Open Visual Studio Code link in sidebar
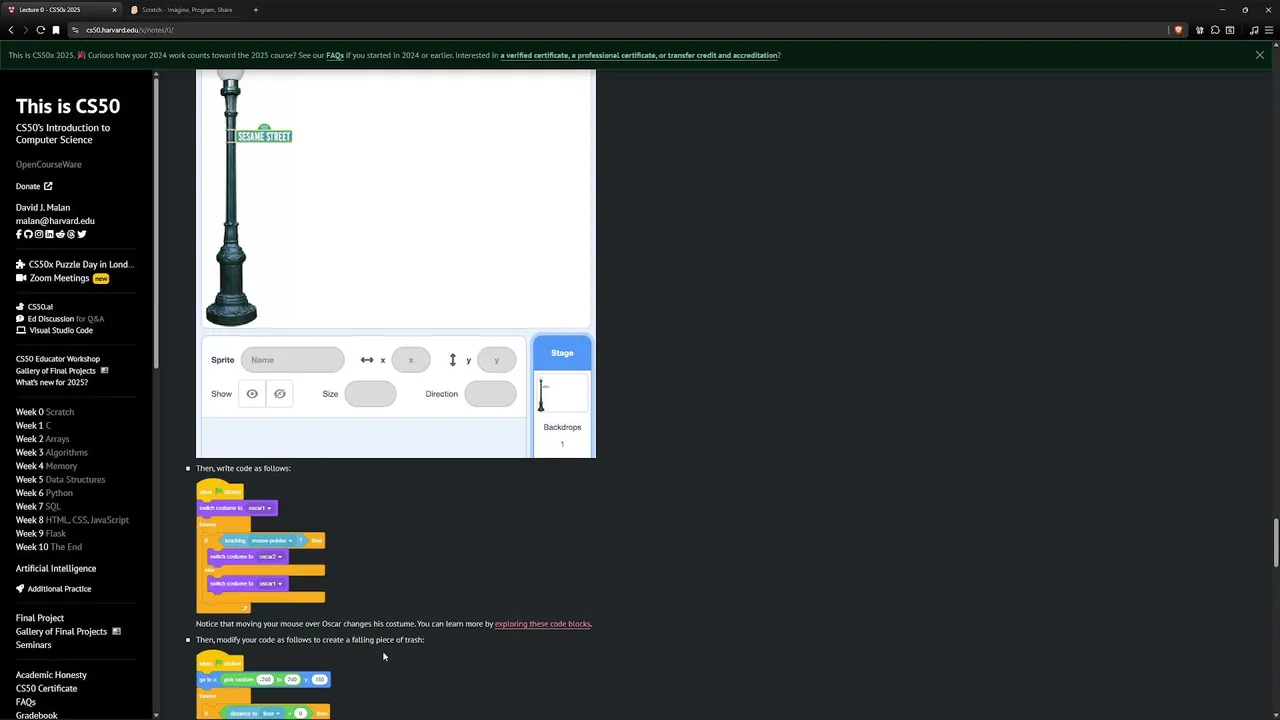Screen dimensions: 1280x720 (54, 330)
